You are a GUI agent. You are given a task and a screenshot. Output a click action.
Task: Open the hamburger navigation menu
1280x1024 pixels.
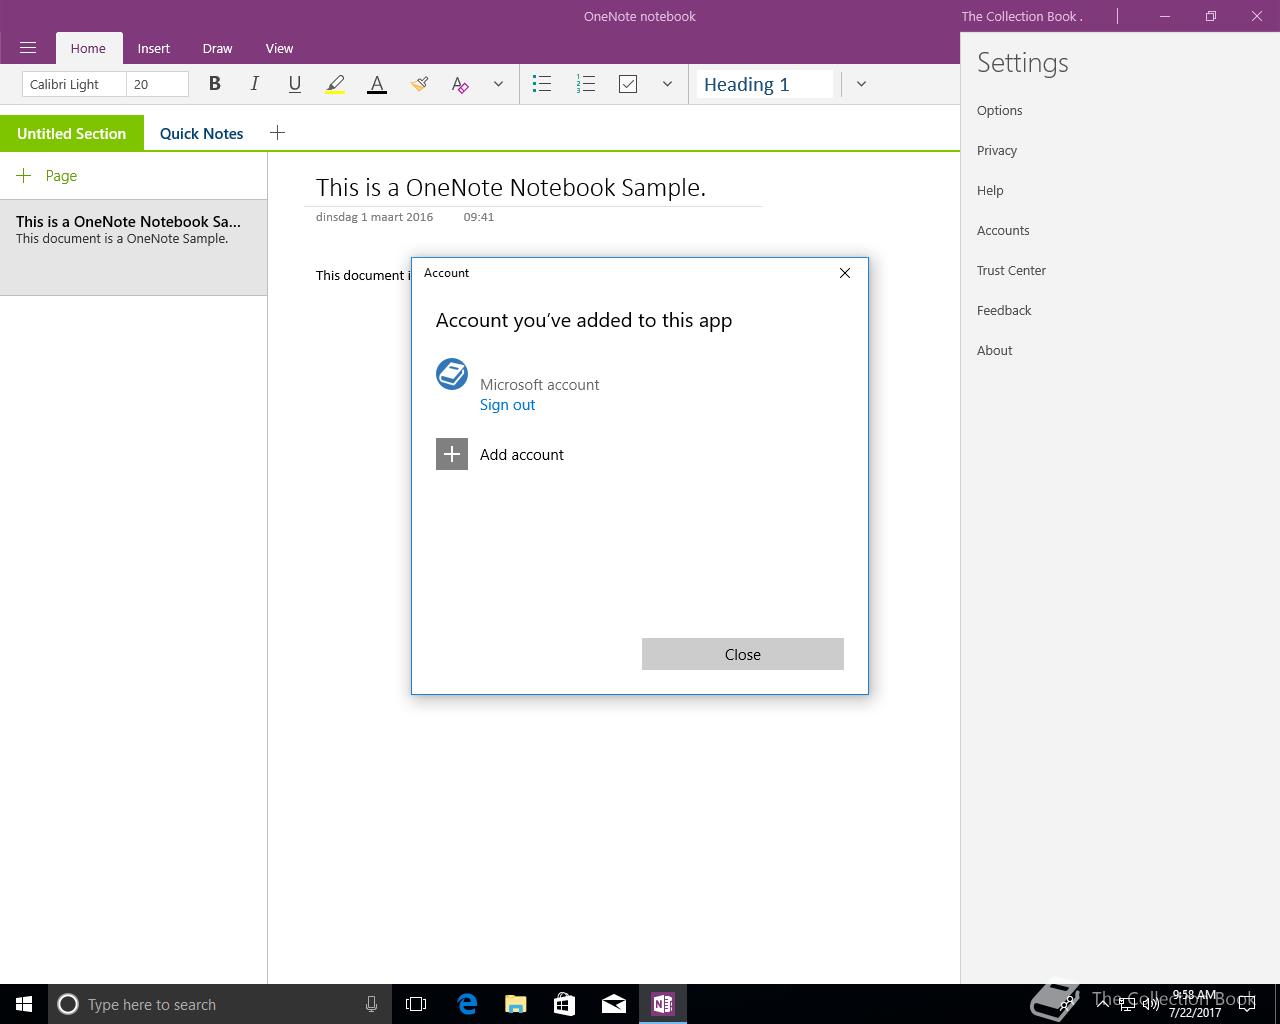pos(28,48)
